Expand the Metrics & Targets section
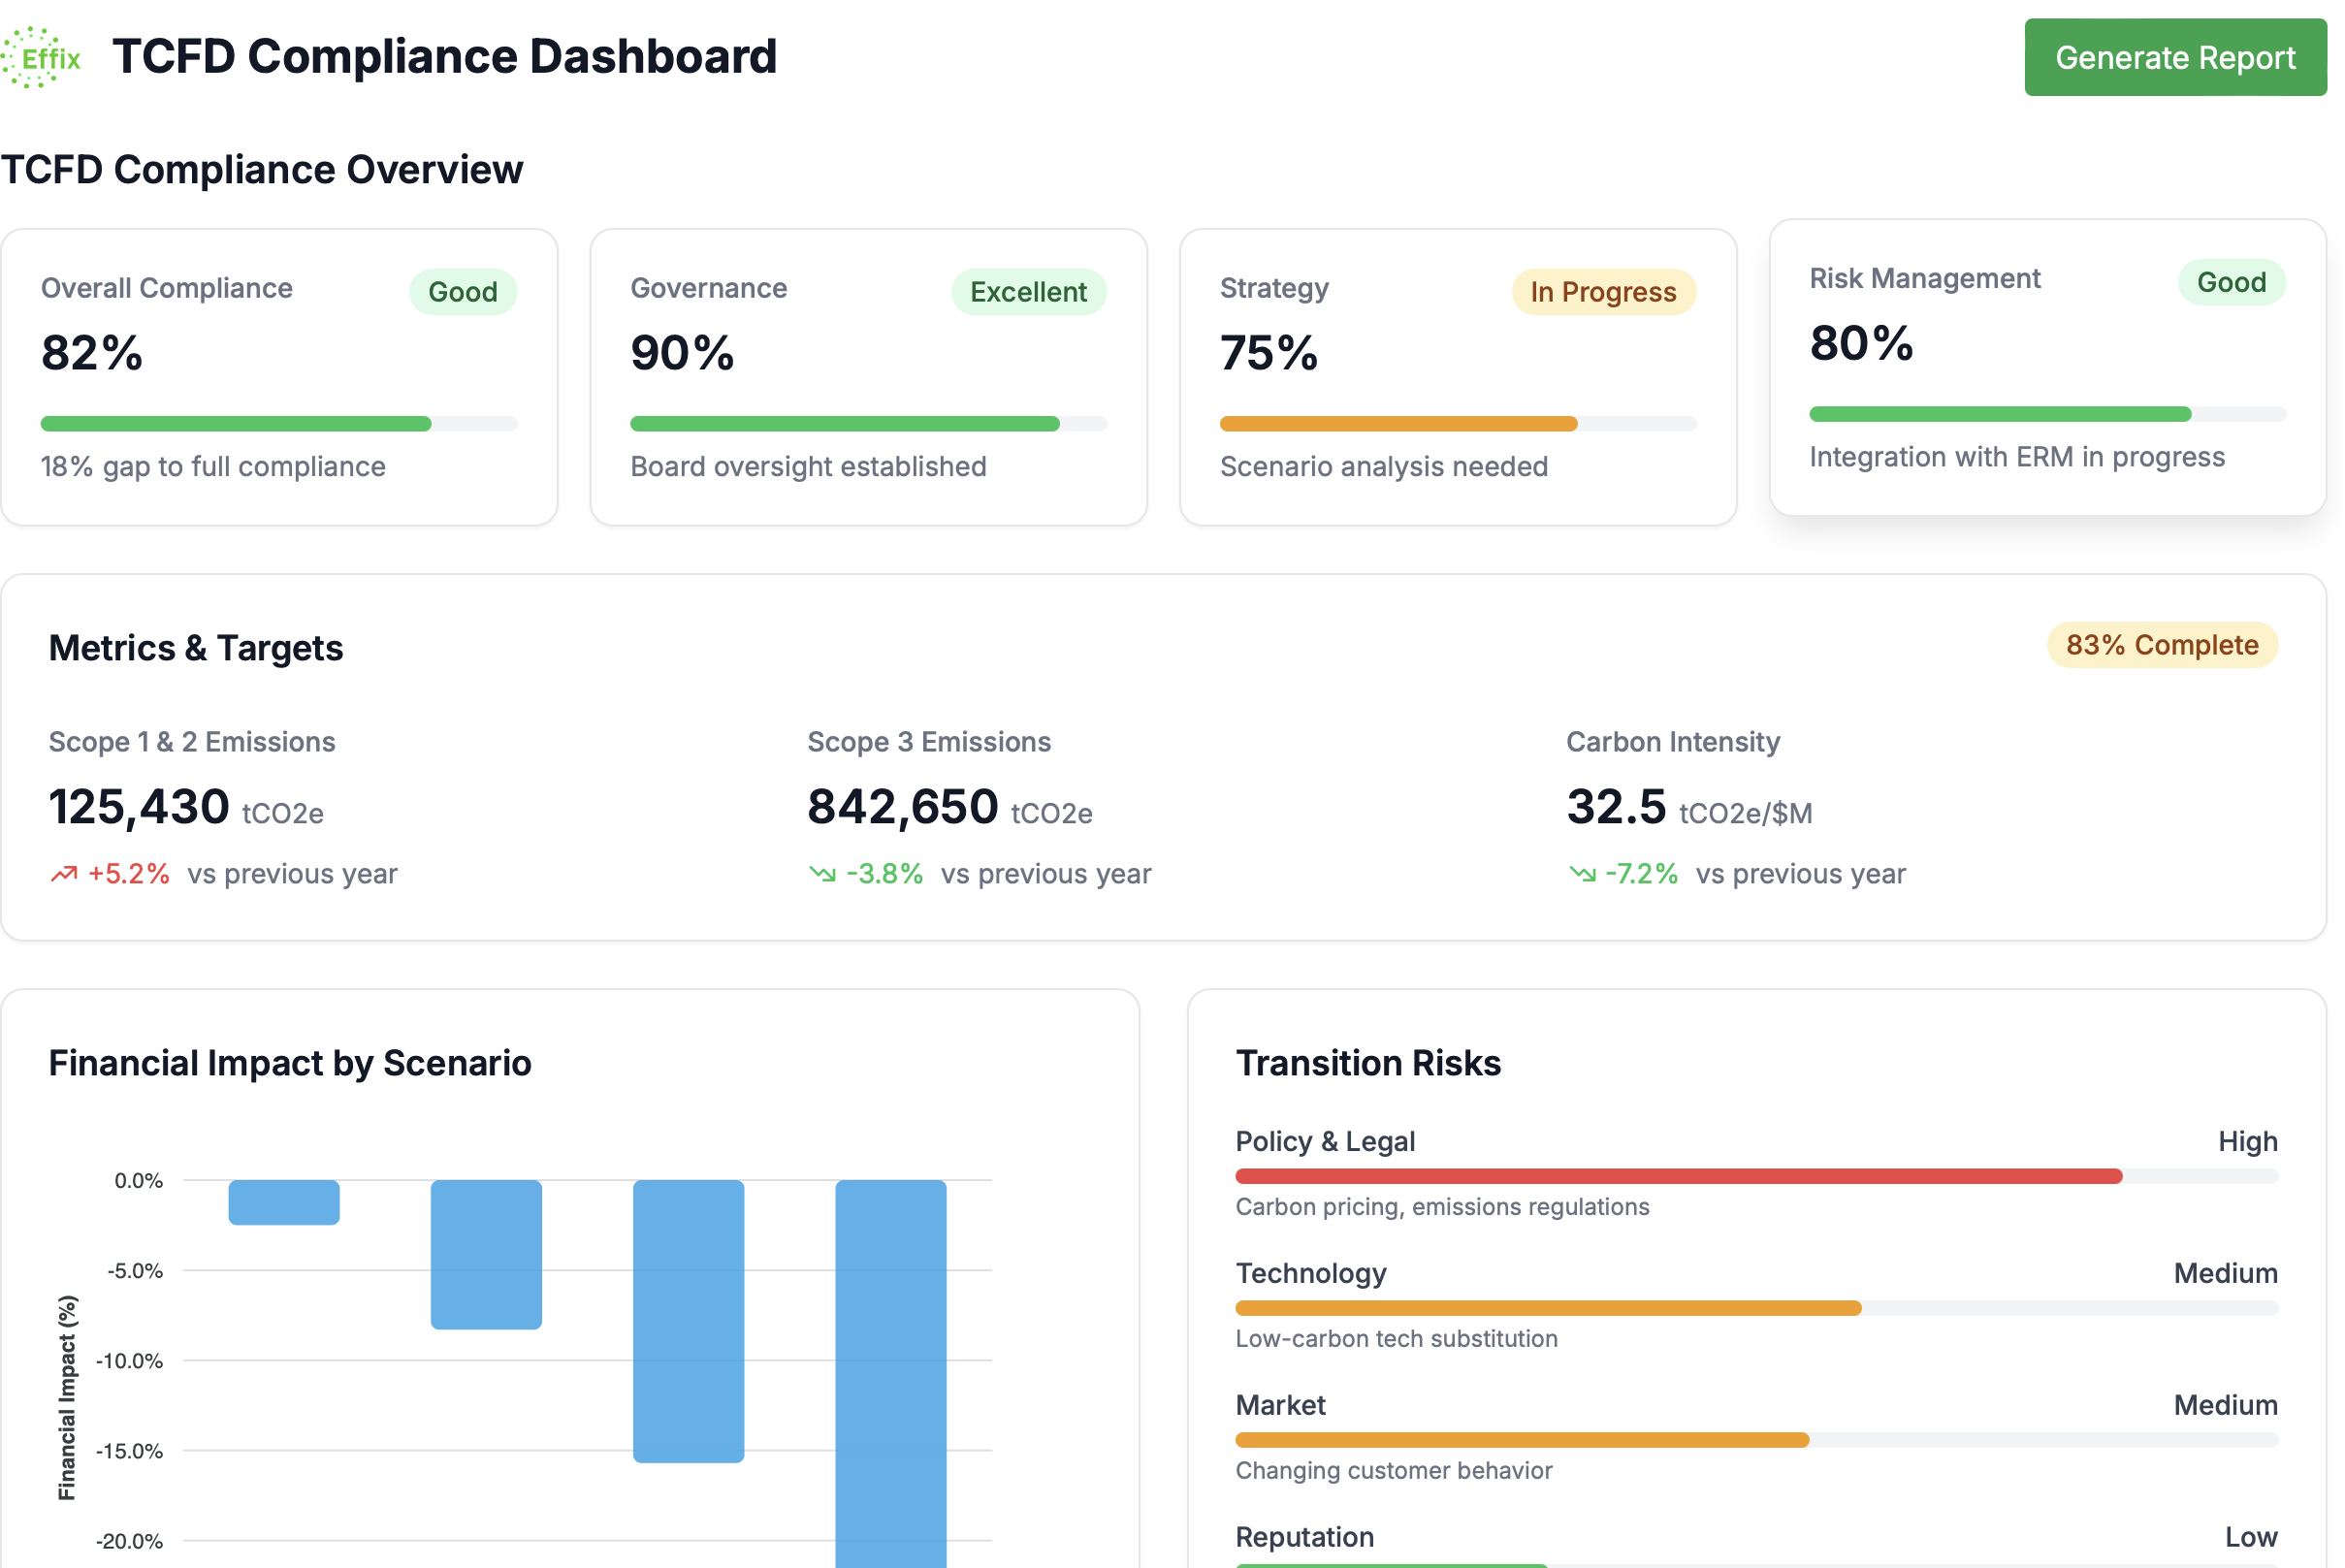Screen dimensions: 2345x1568 point(196,647)
